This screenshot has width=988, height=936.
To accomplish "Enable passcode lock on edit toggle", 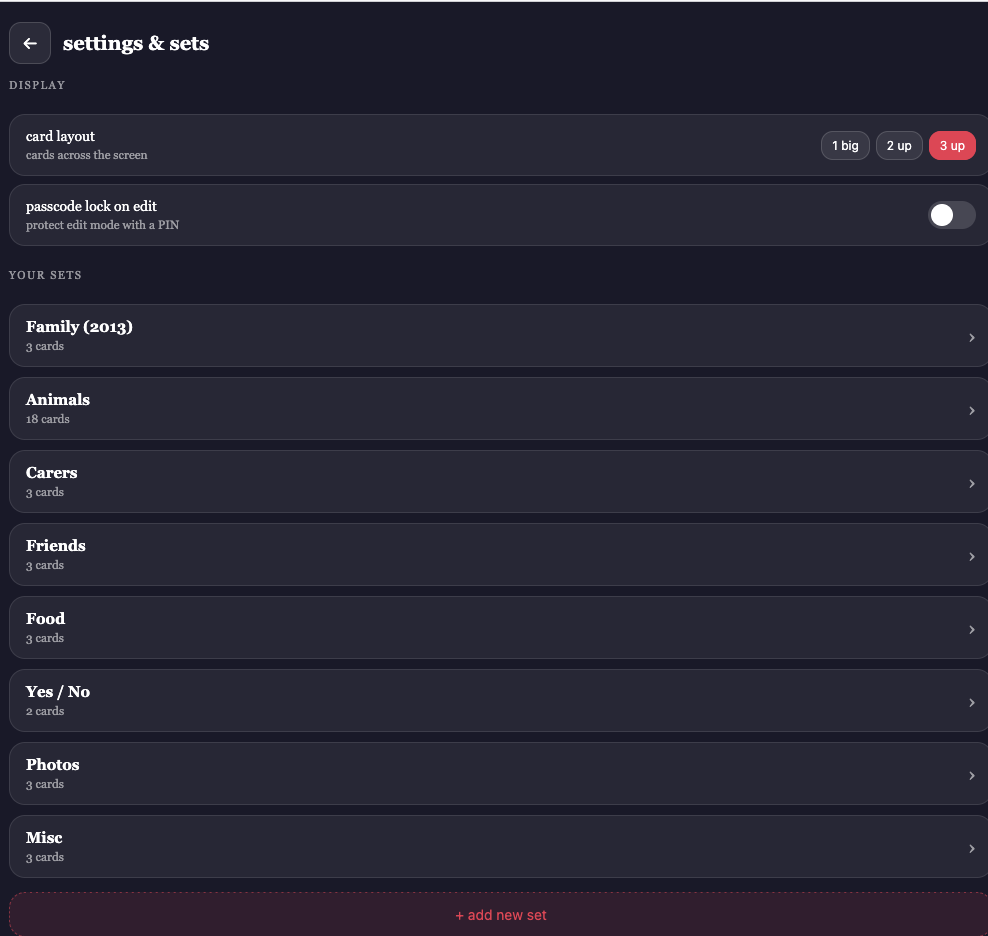I will click(951, 215).
